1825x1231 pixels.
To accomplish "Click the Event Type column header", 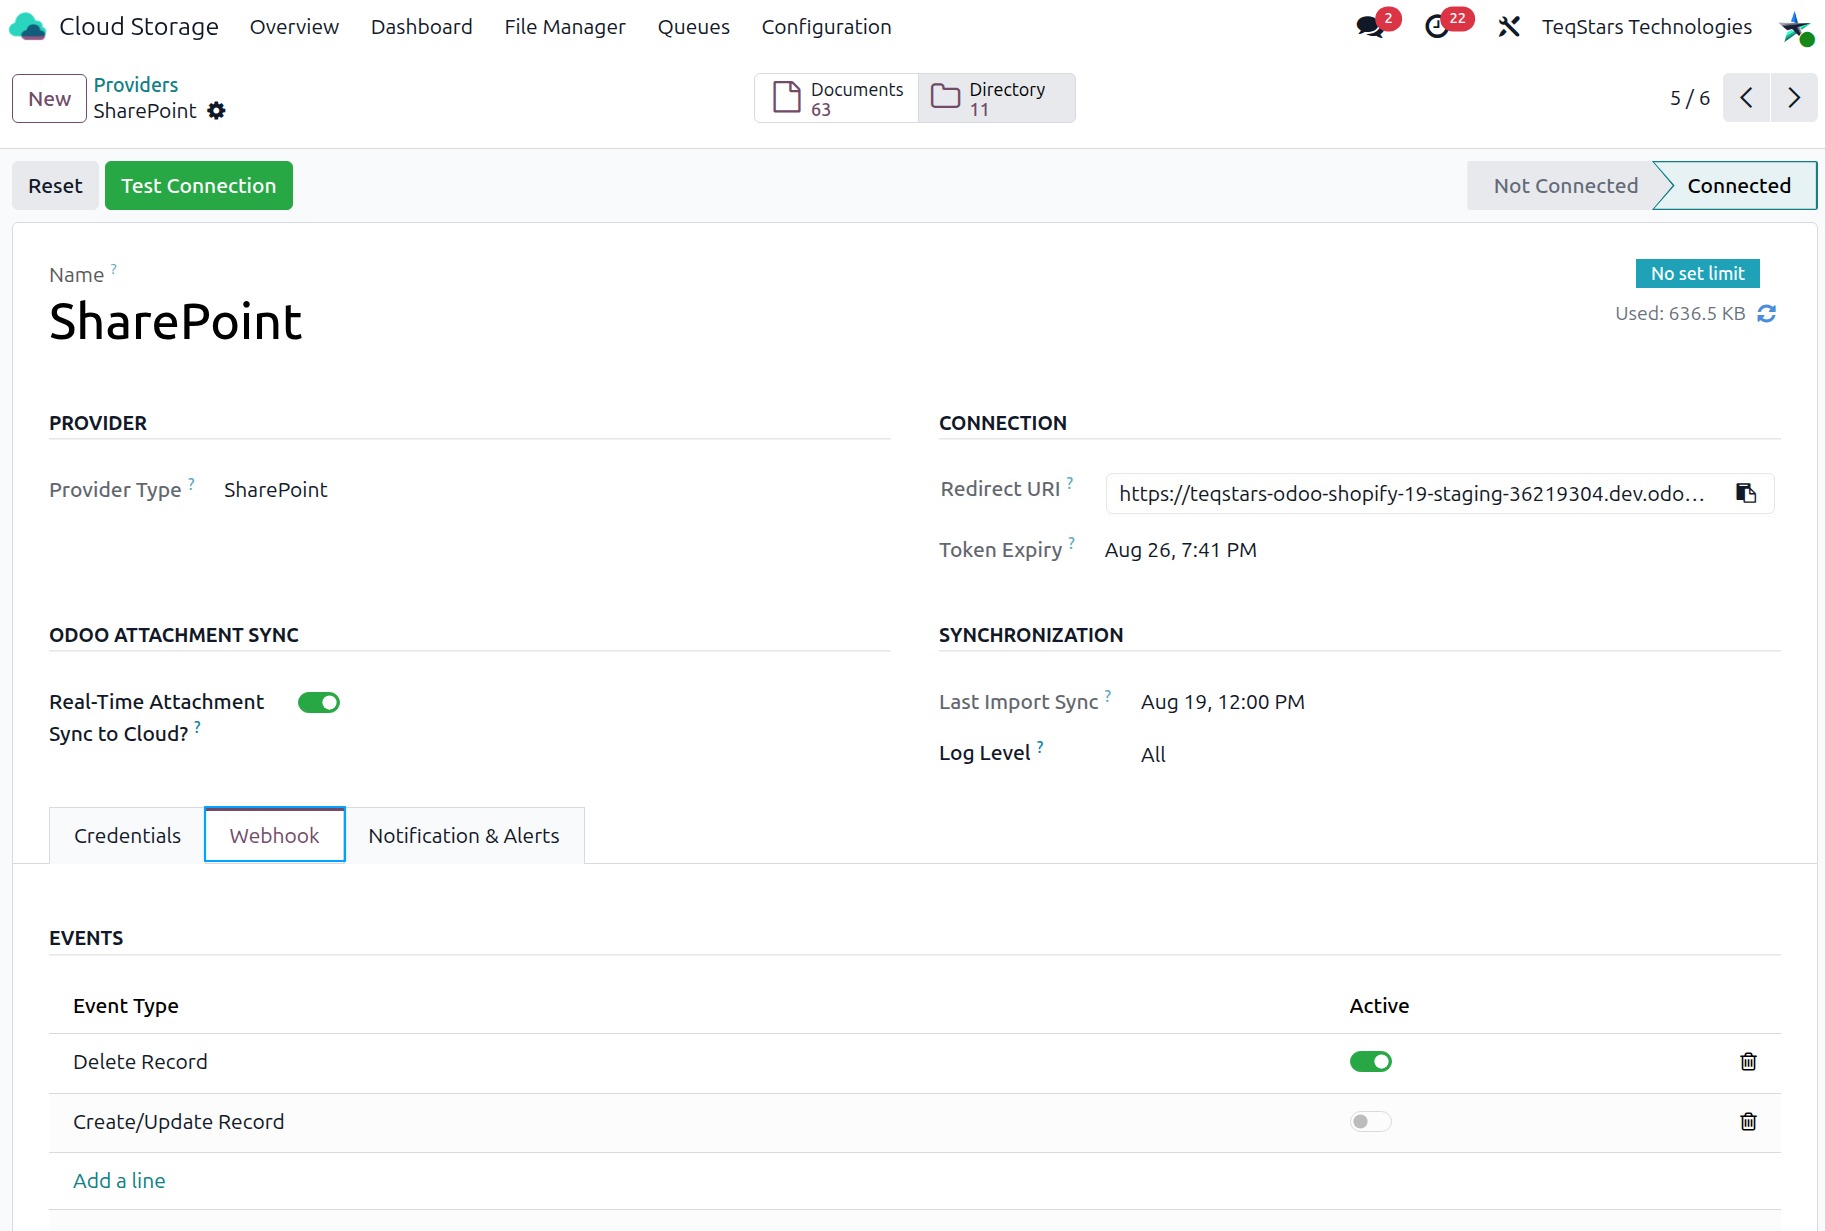I will click(126, 1006).
